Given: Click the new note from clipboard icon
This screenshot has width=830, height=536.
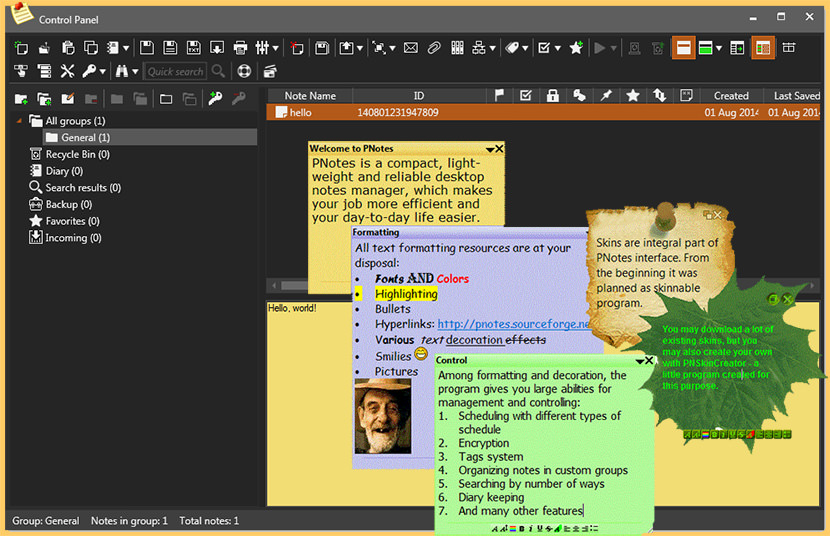Looking at the screenshot, I should [x=68, y=48].
